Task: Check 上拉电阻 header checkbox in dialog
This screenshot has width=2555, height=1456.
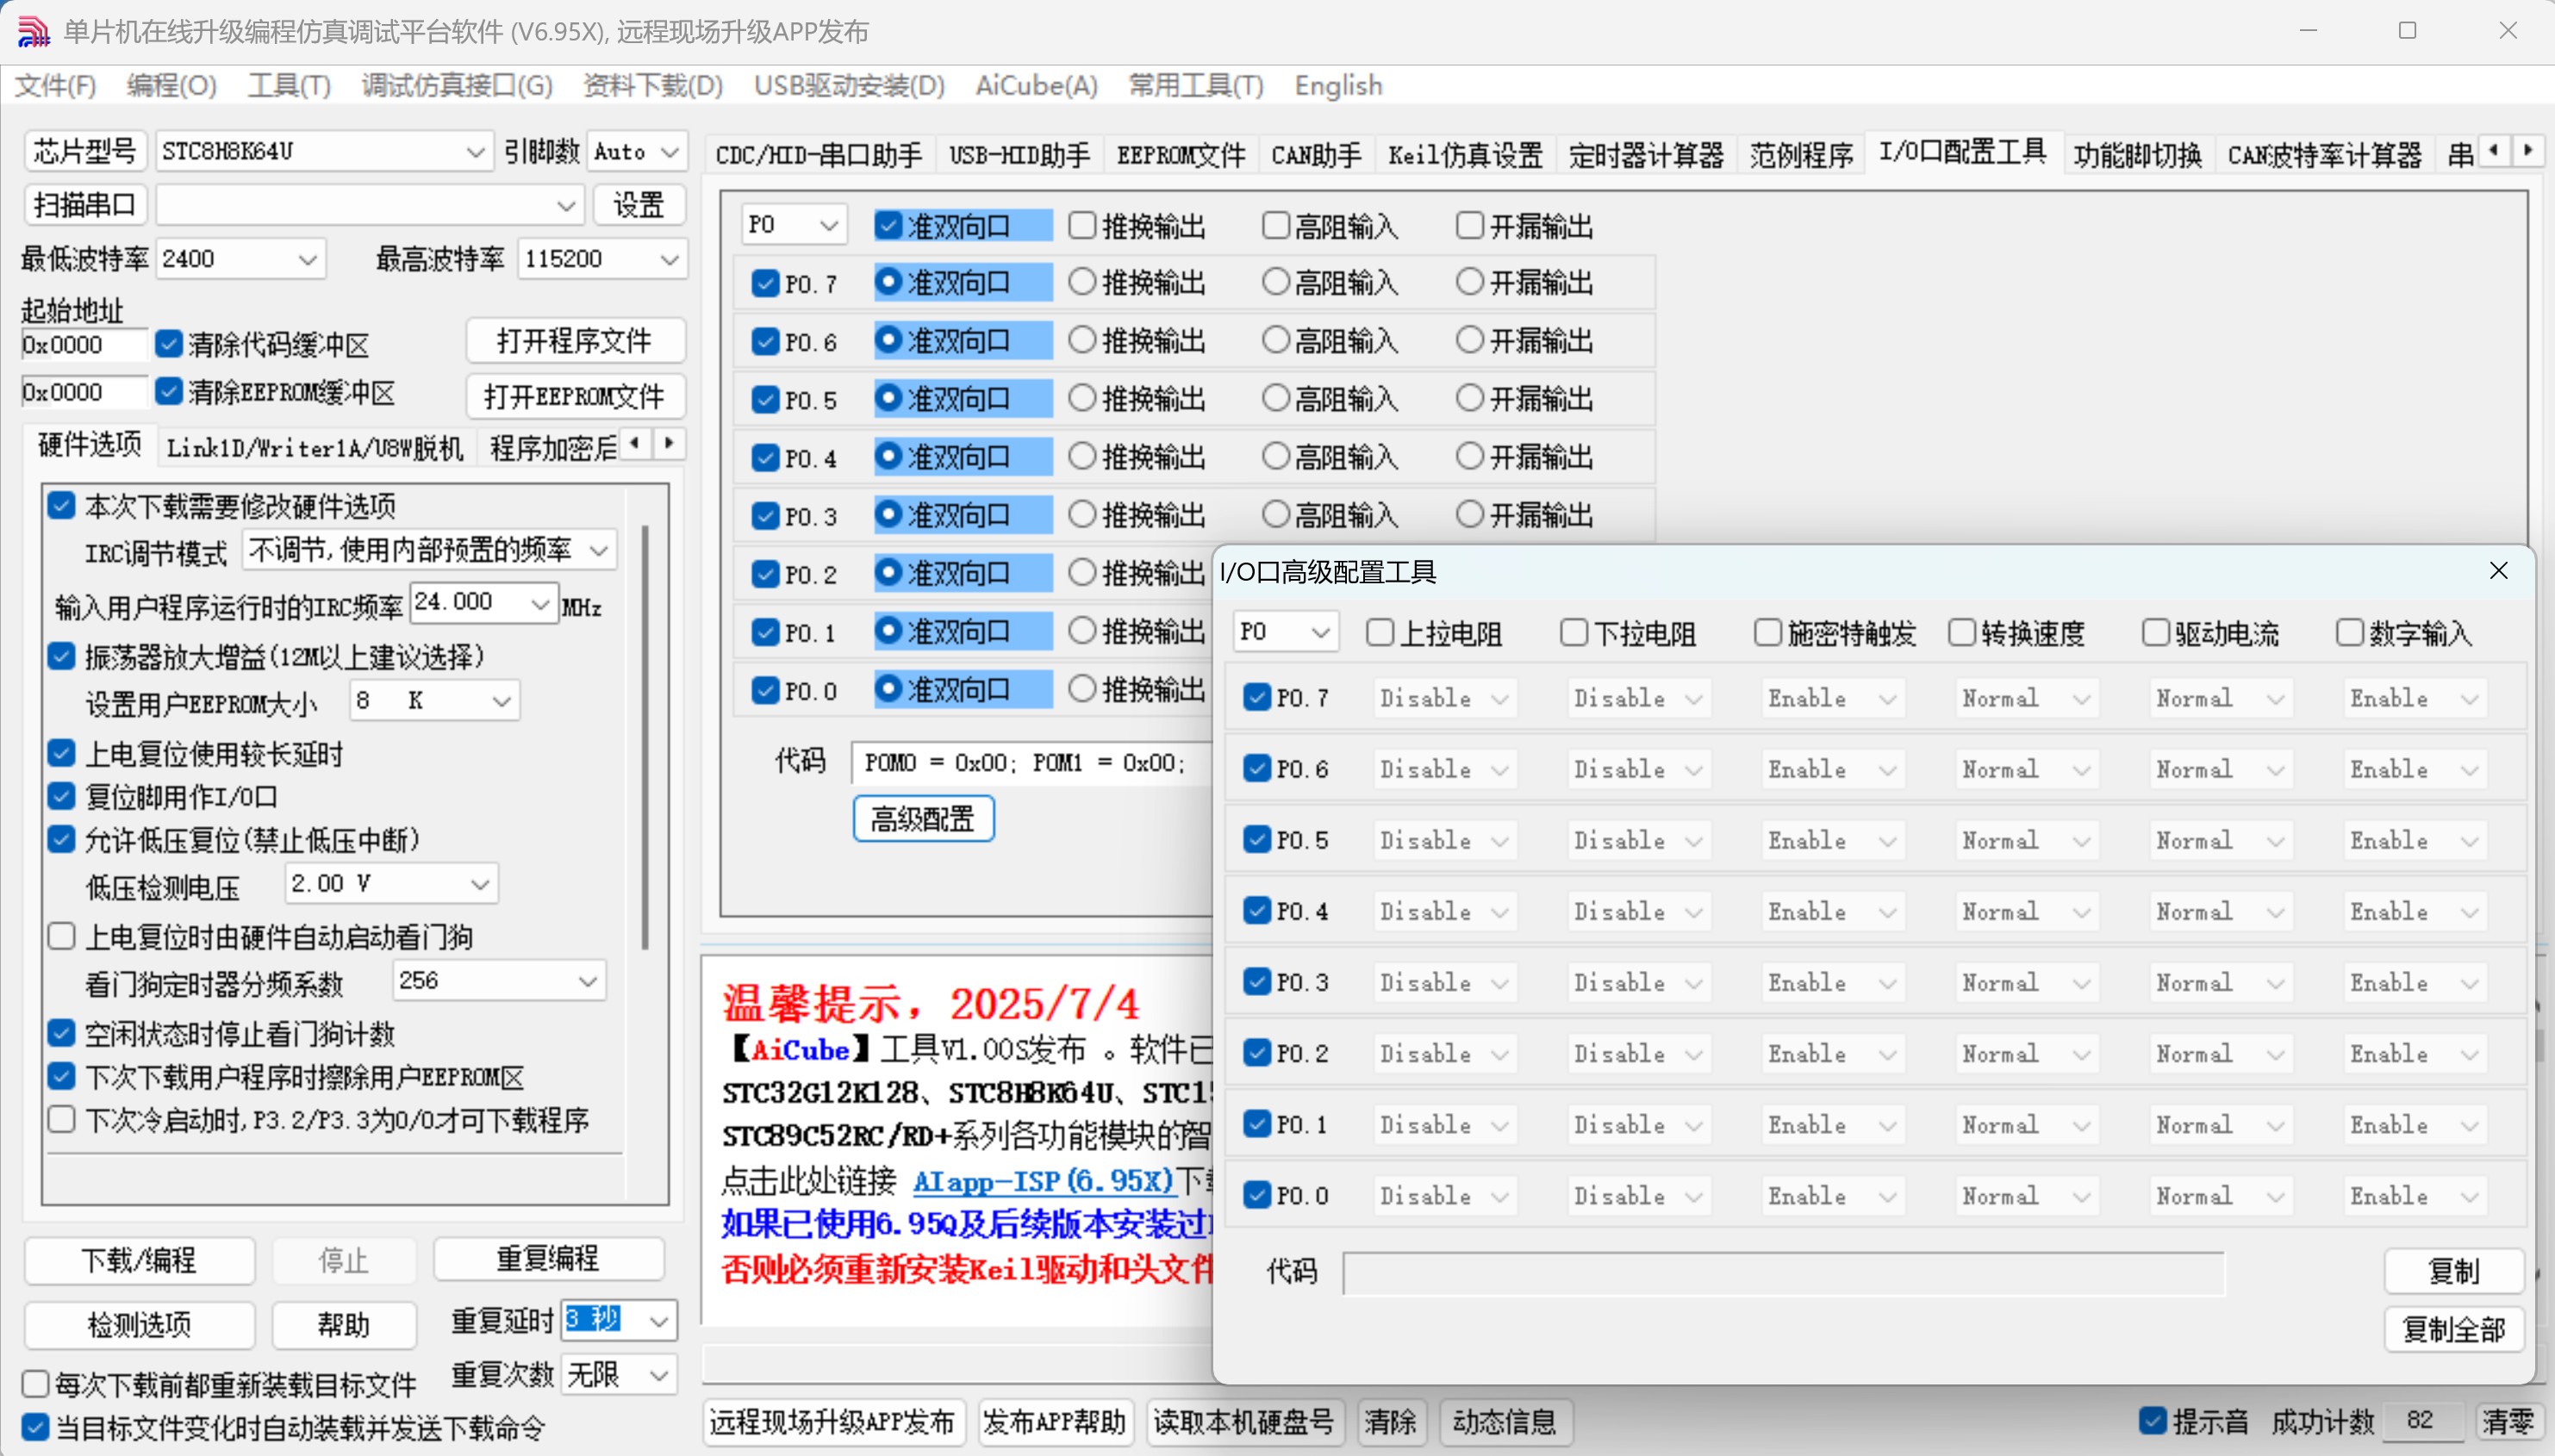Action: coord(1379,632)
